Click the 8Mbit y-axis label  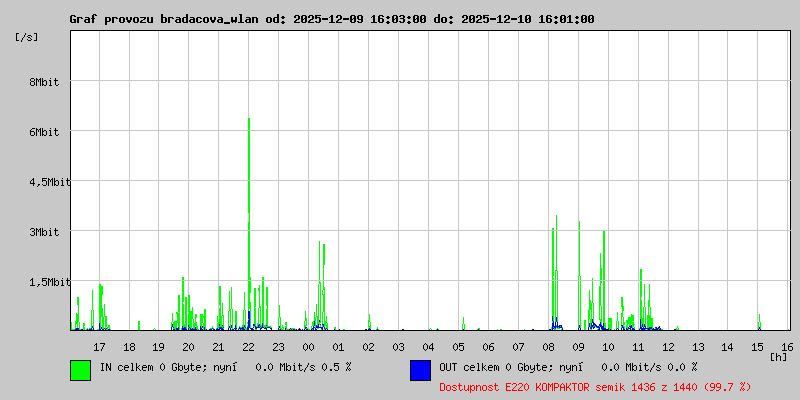tap(44, 82)
